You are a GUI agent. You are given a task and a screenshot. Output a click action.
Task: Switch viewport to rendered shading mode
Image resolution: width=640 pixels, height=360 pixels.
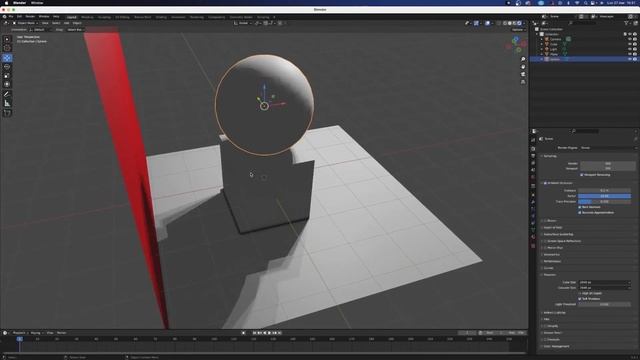click(519, 23)
